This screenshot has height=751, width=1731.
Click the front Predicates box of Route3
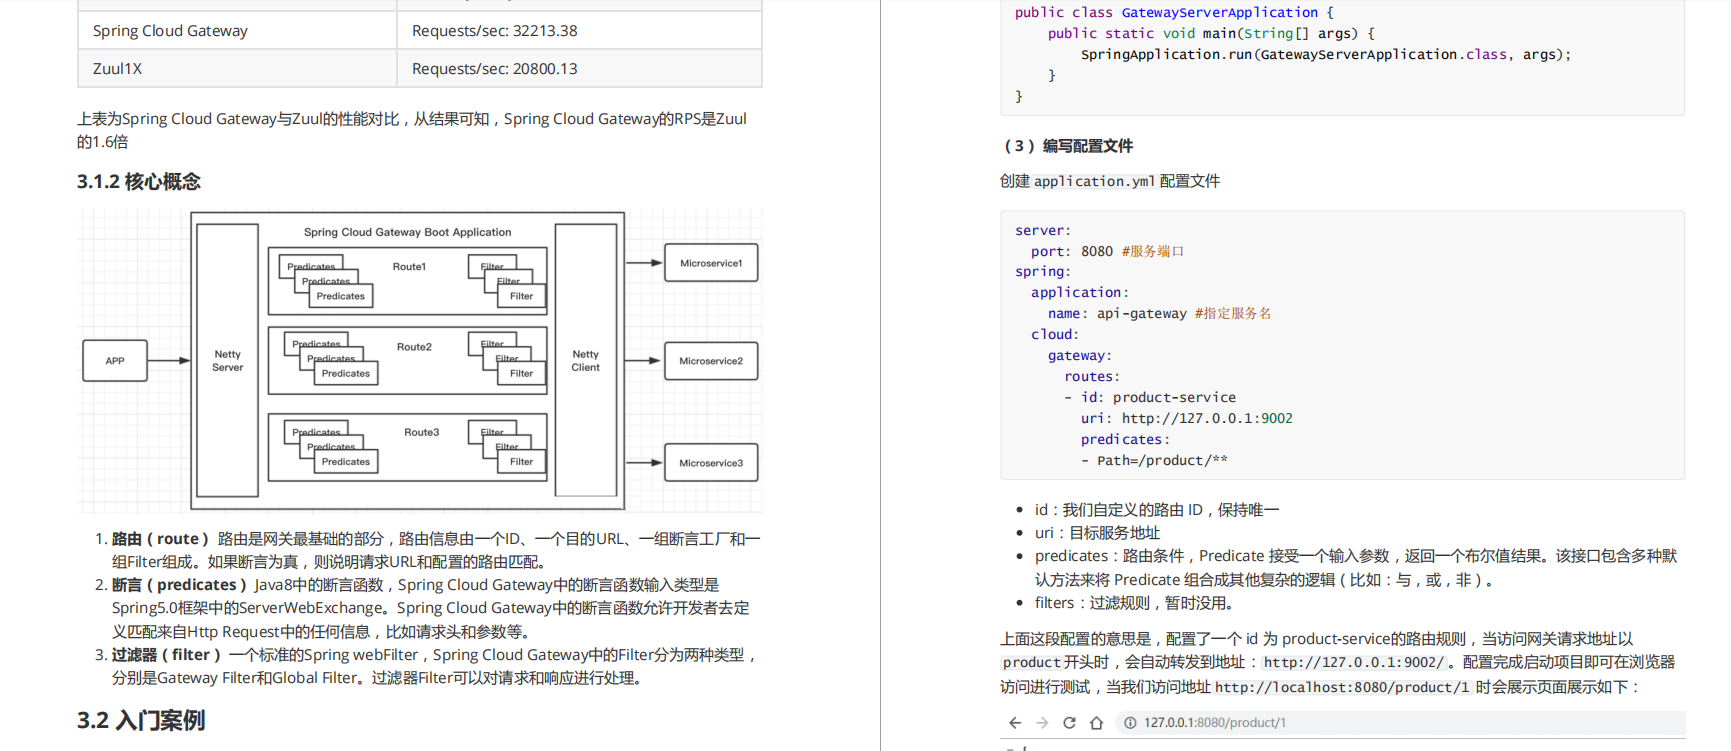pyautogui.click(x=346, y=462)
